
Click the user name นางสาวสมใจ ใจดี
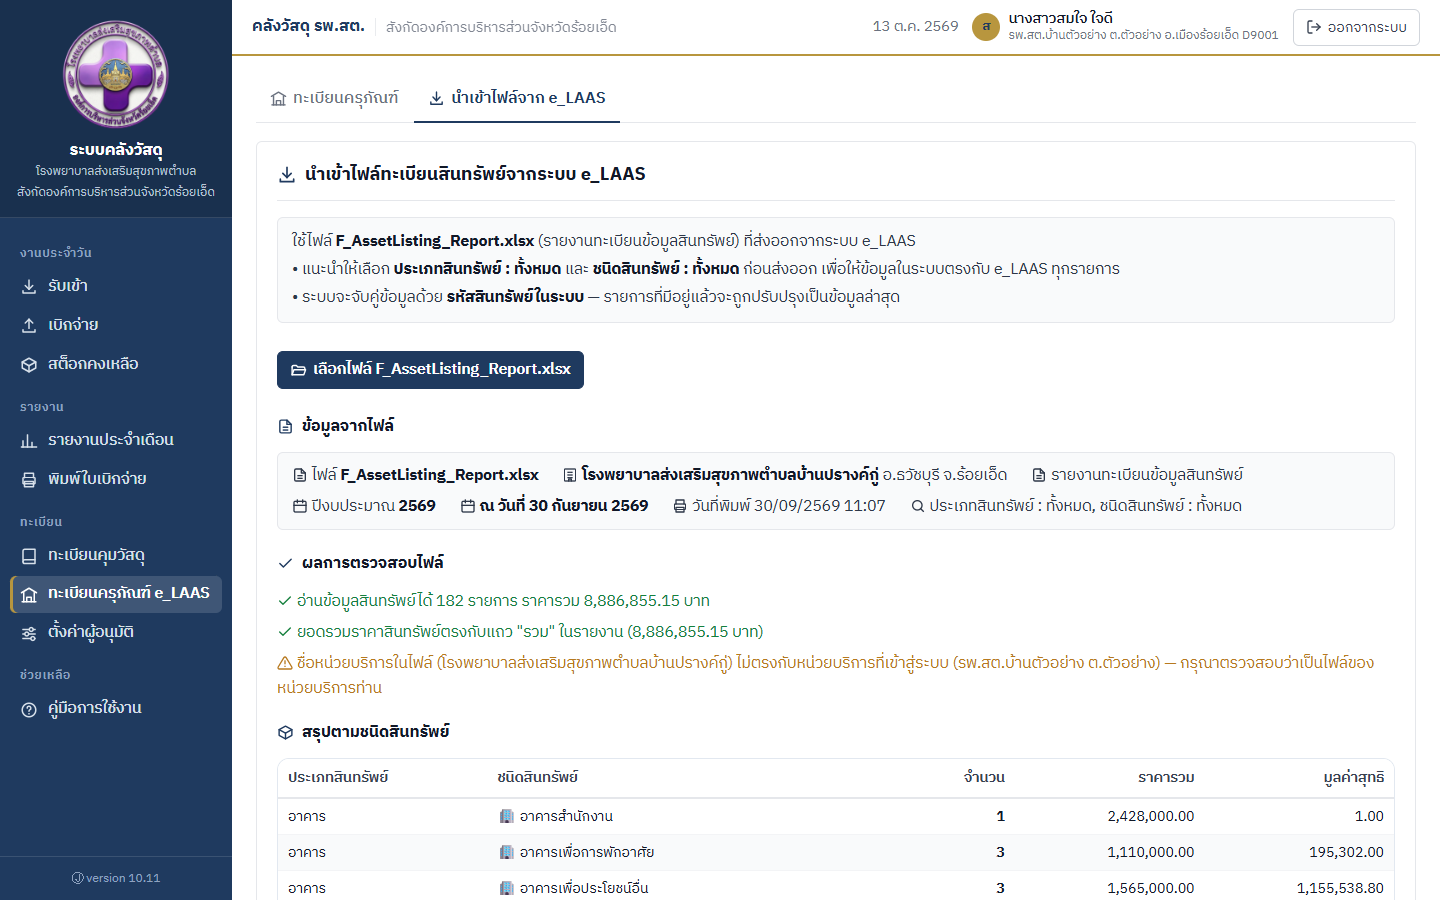1061,19
